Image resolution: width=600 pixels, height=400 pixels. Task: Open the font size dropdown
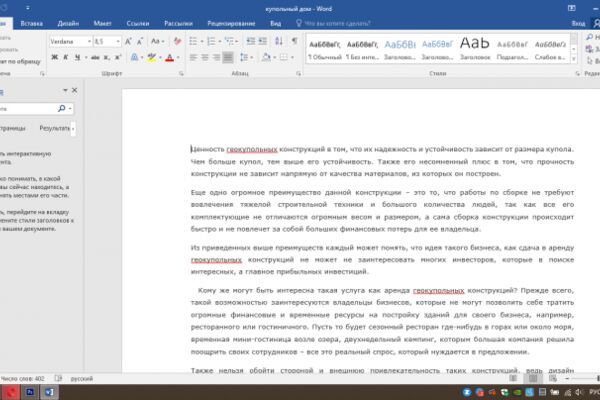(118, 41)
